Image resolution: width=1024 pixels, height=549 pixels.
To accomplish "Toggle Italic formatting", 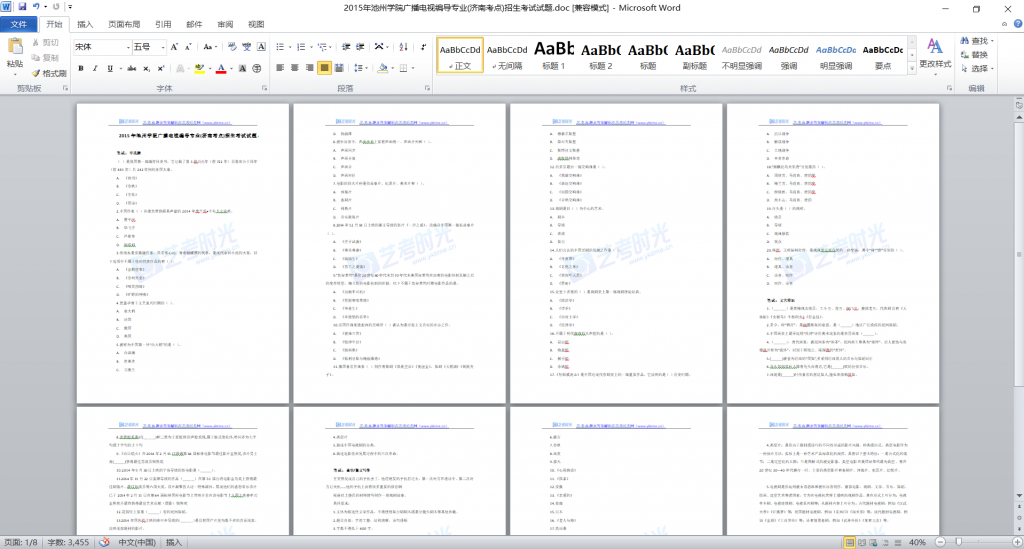I will point(96,68).
